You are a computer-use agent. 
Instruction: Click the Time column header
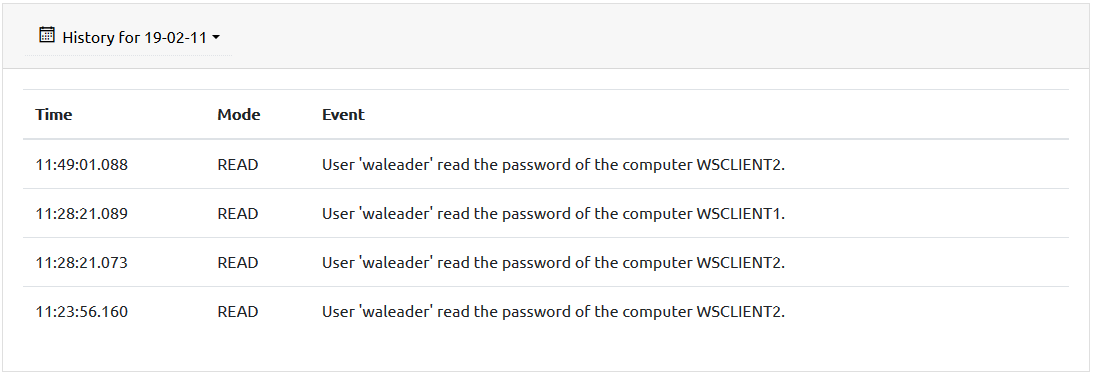coord(54,114)
